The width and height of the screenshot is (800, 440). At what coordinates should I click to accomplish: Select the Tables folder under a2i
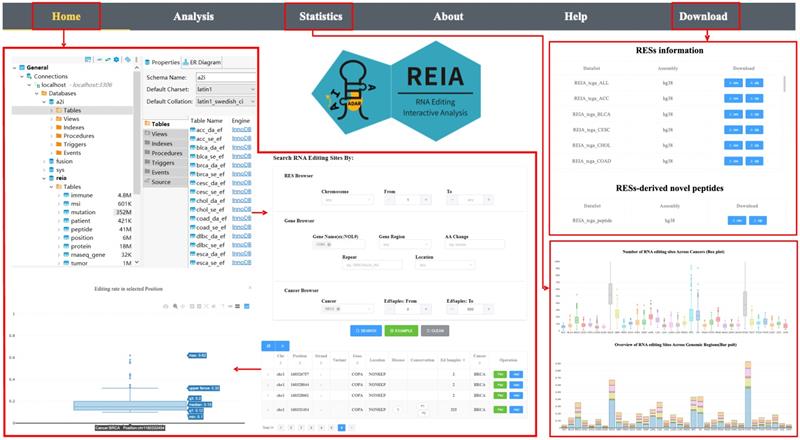pos(72,108)
